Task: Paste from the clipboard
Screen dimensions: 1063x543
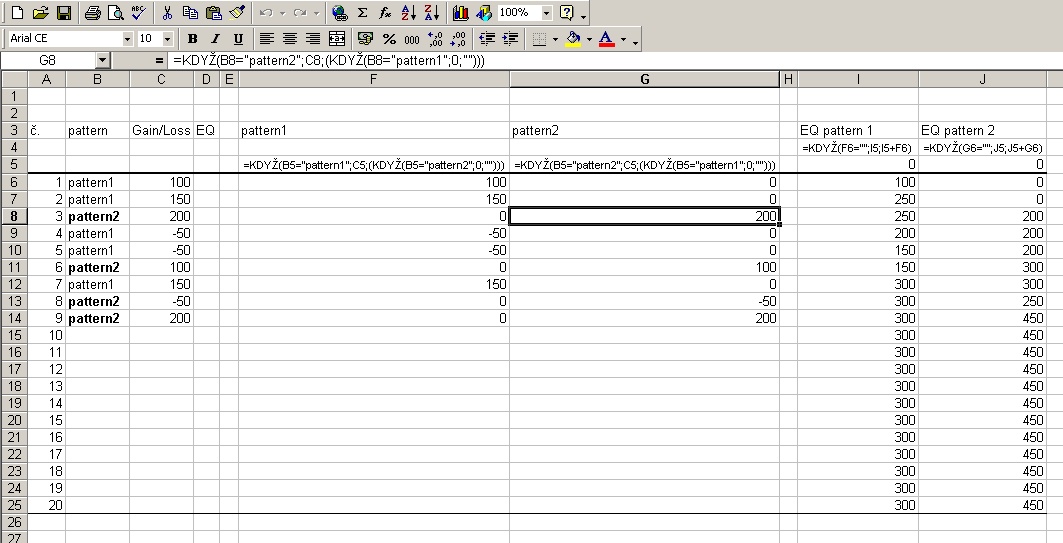Action: click(214, 12)
